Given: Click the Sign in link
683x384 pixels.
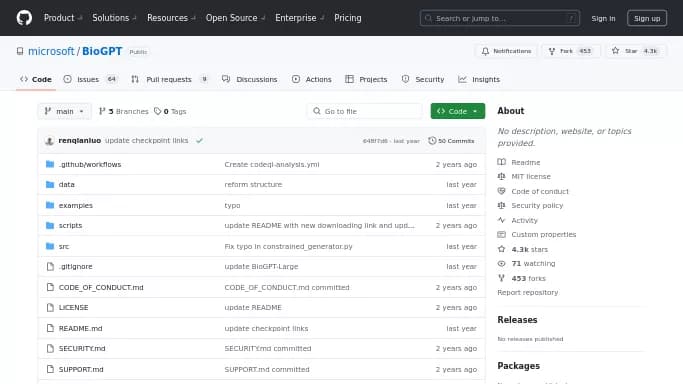Looking at the screenshot, I should (603, 18).
